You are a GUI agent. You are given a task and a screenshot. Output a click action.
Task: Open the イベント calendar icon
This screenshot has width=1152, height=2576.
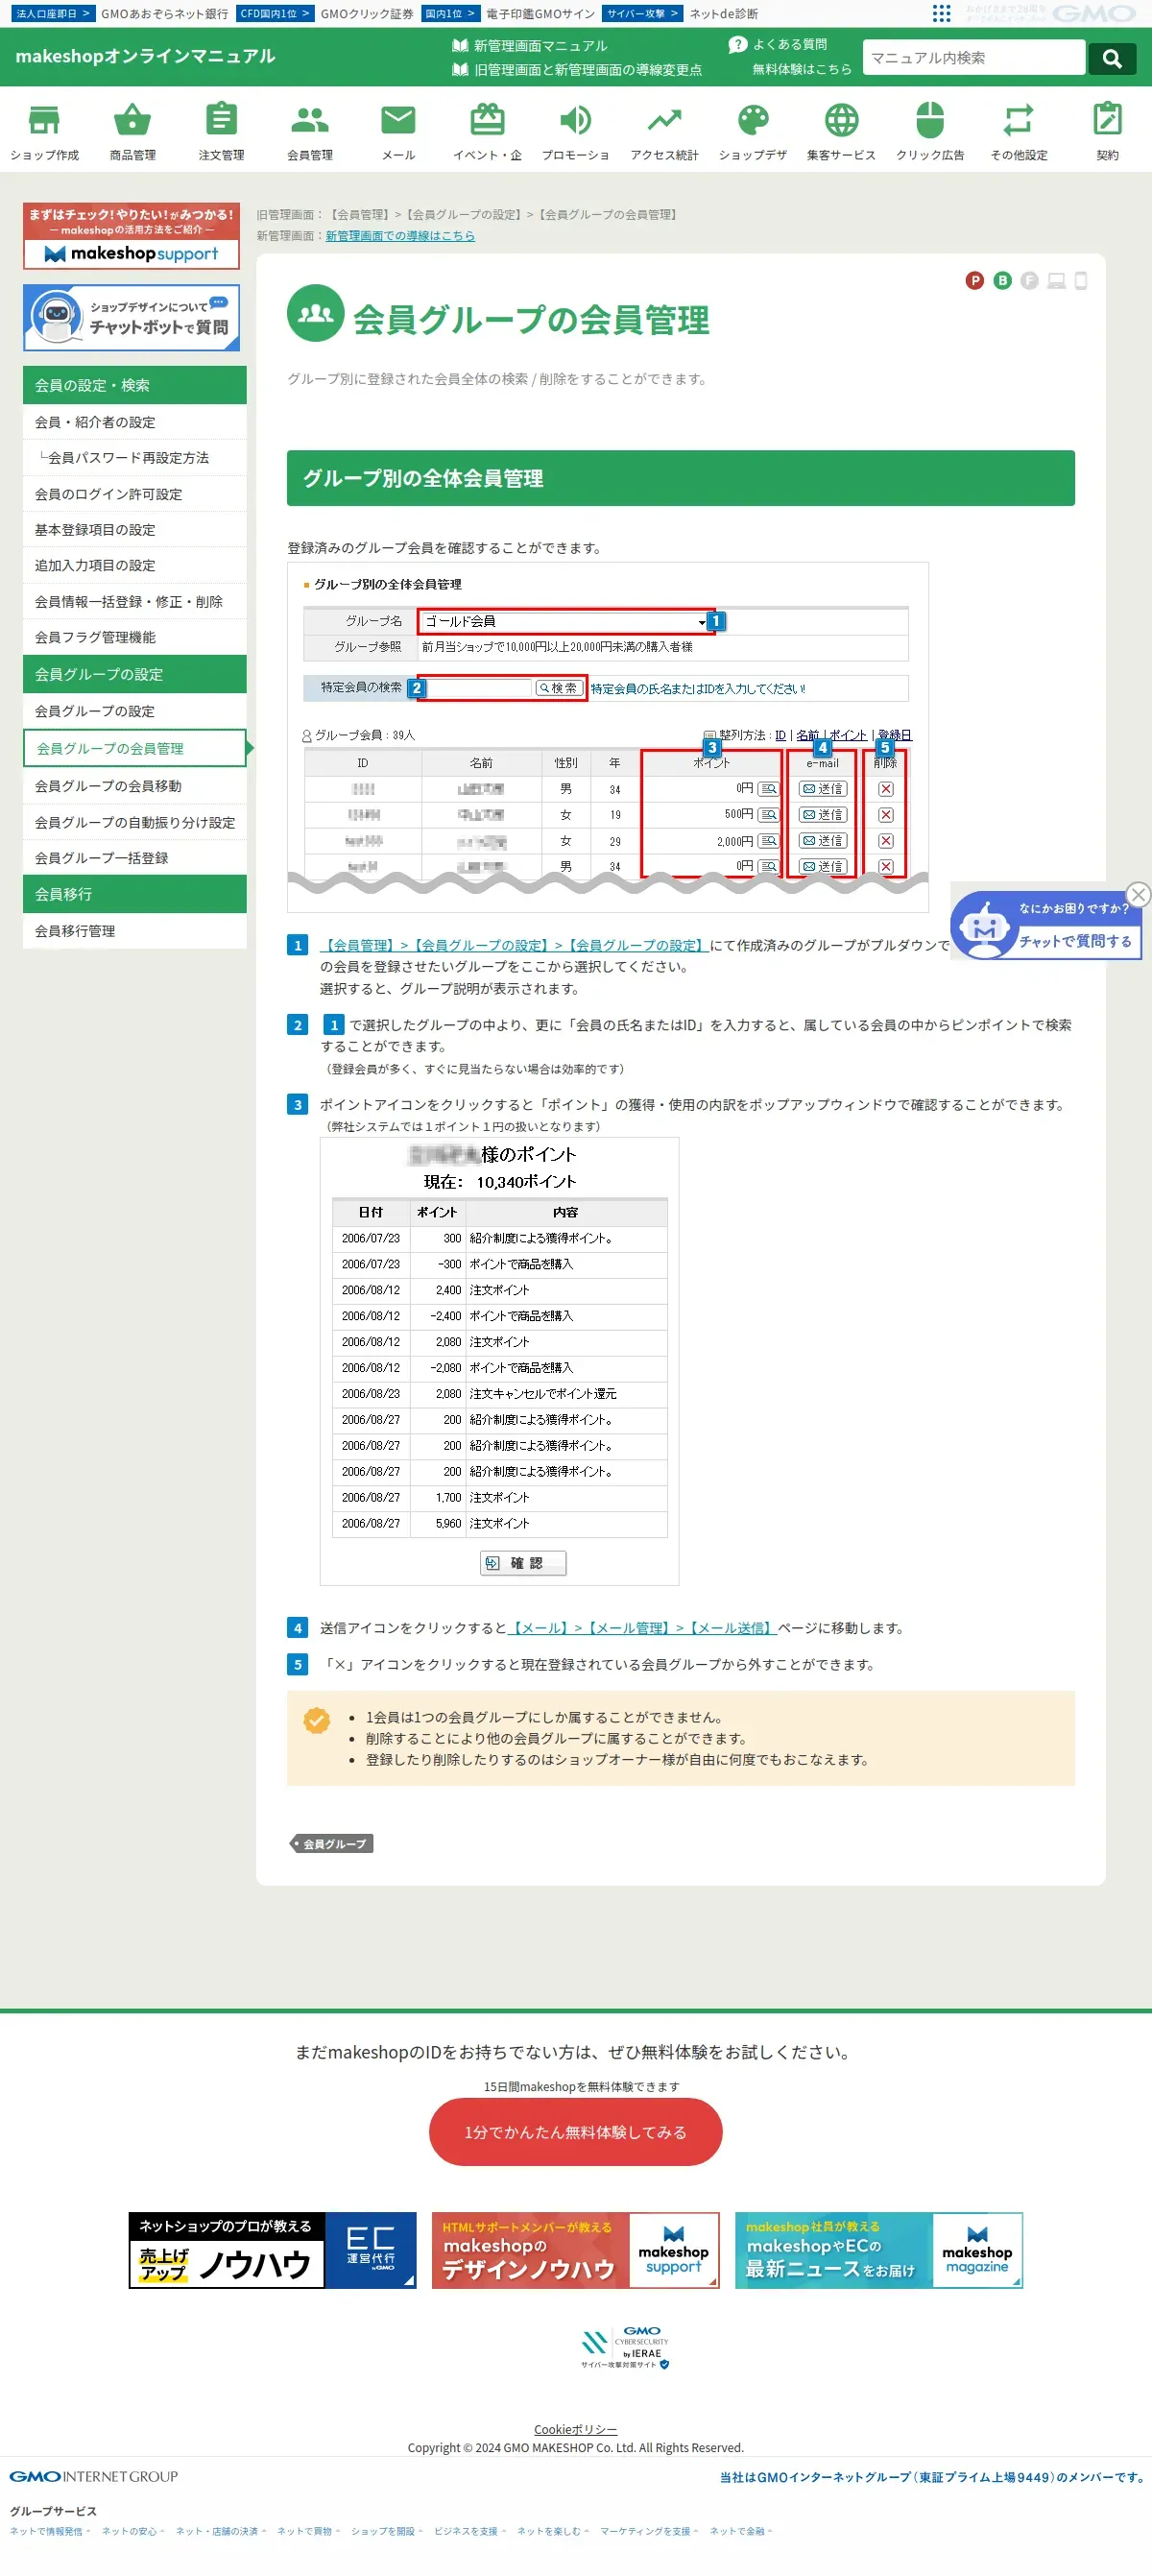487,120
